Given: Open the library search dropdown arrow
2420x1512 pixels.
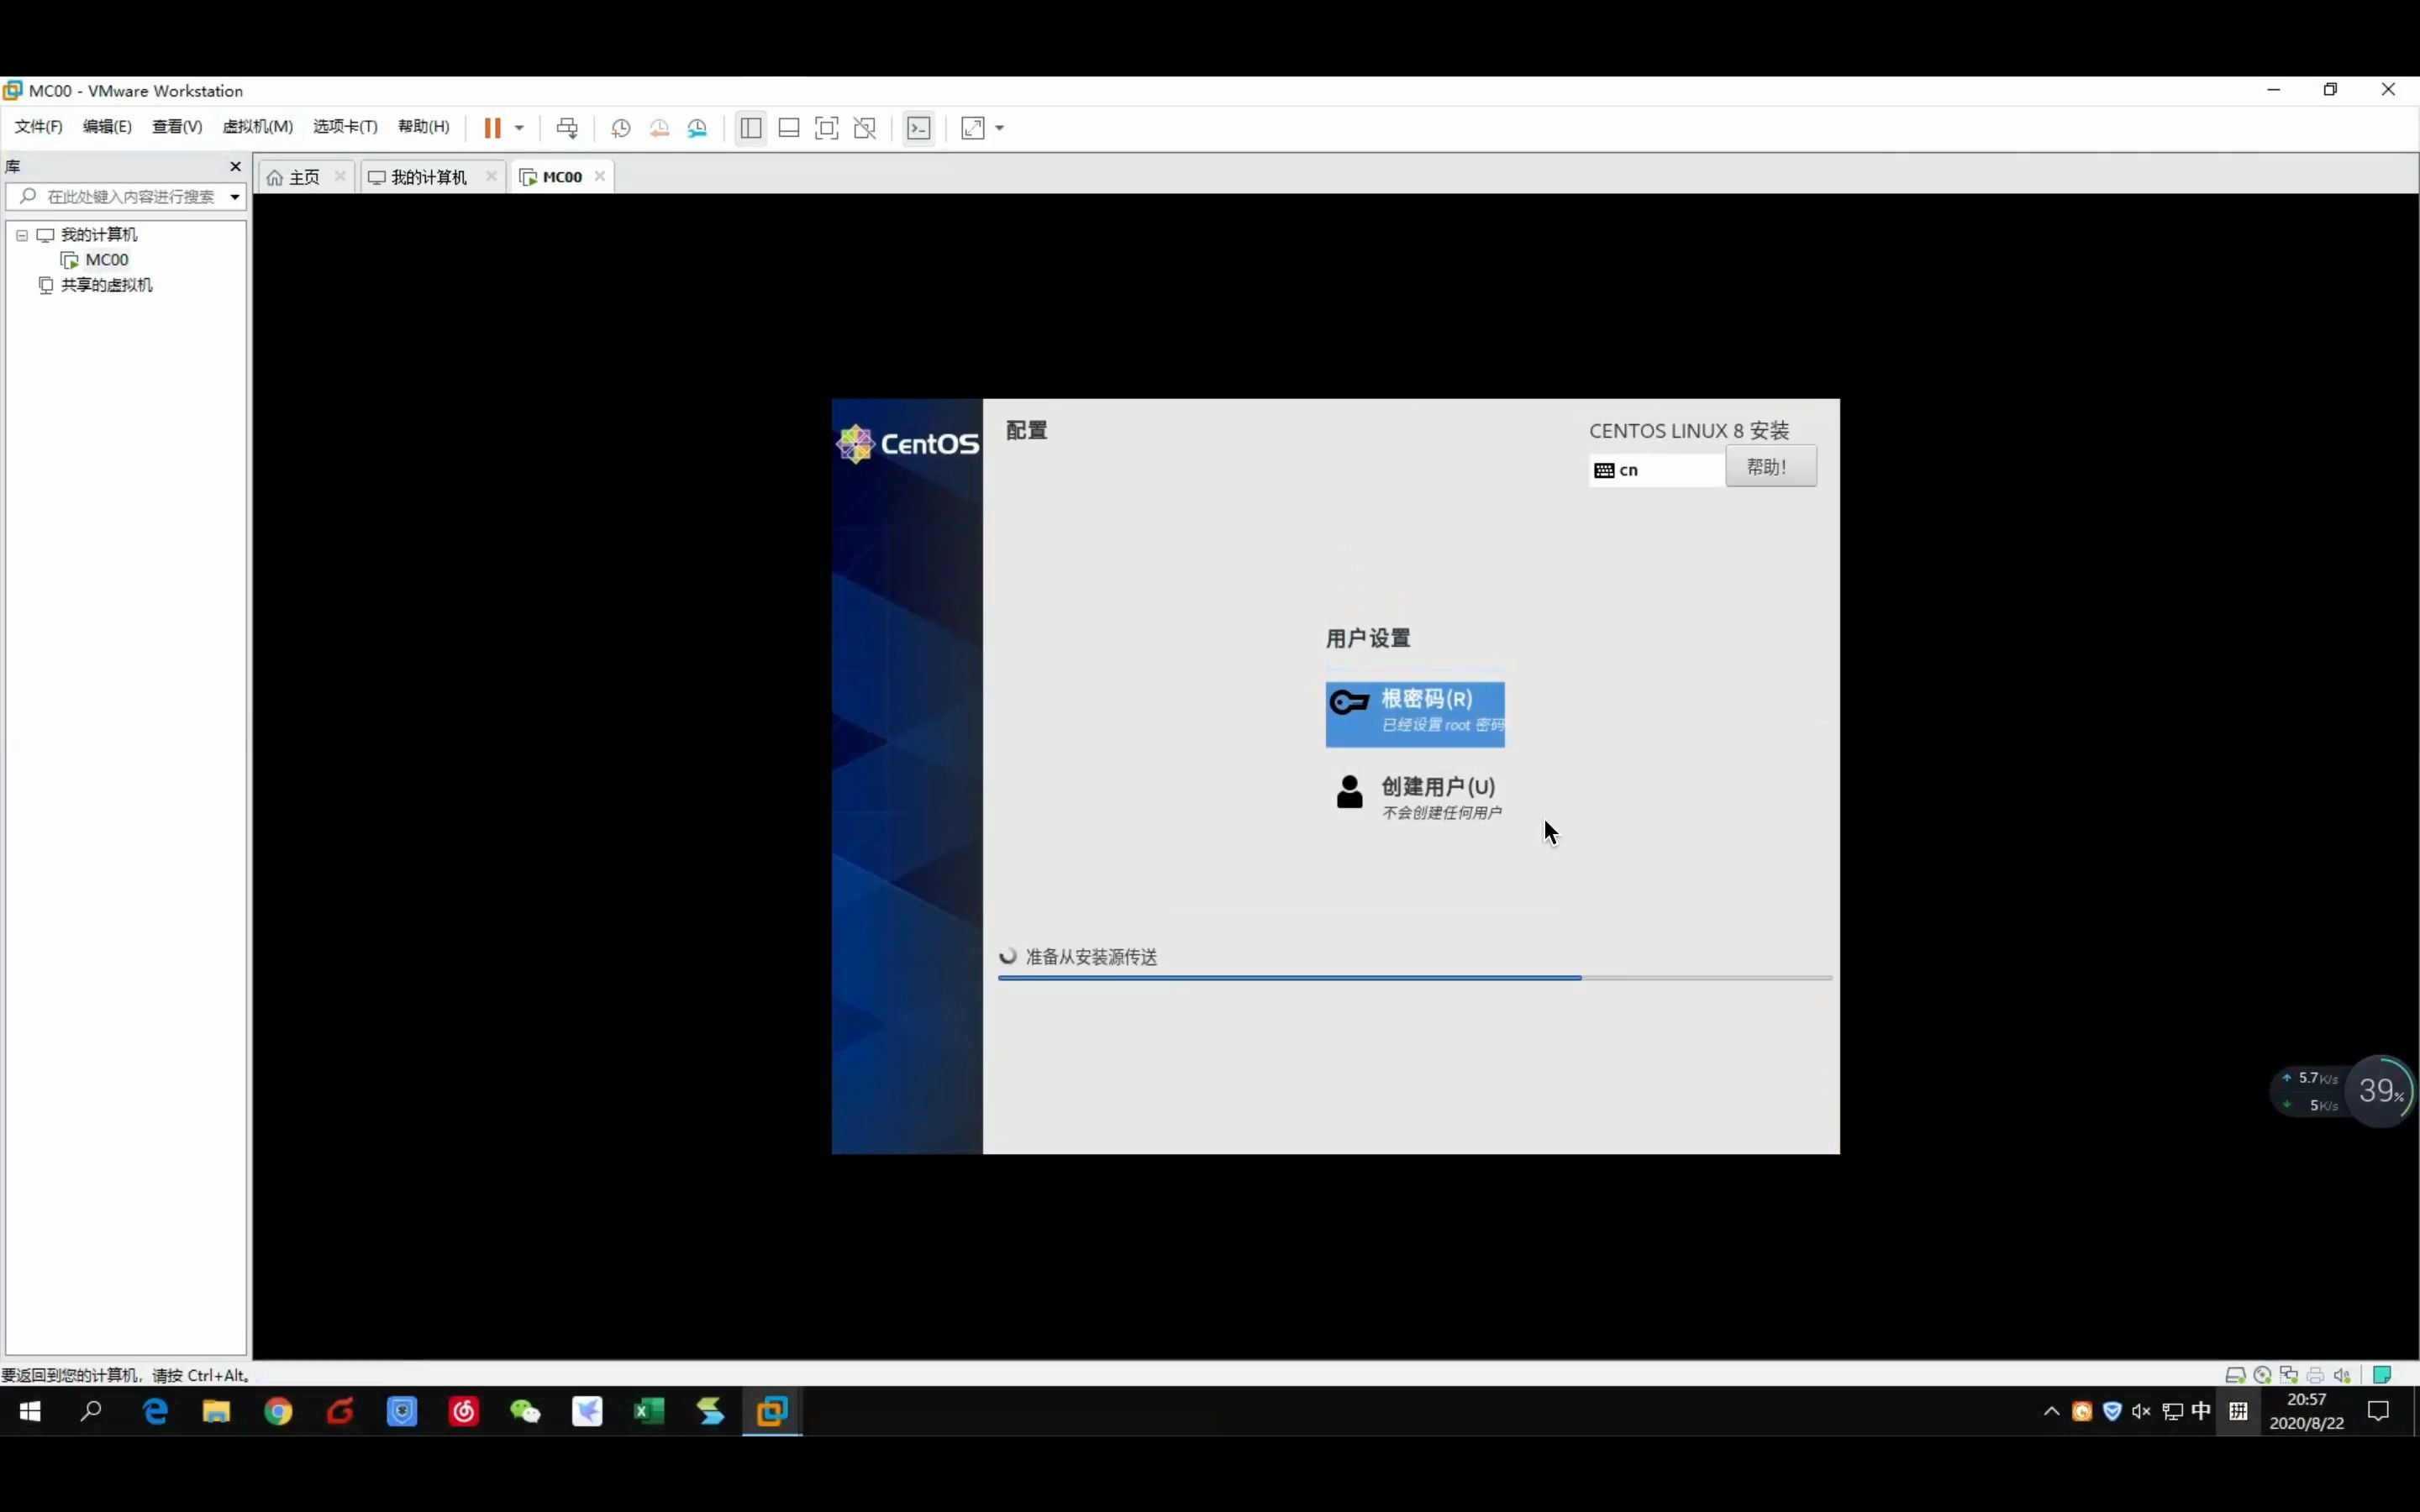Looking at the screenshot, I should pyautogui.click(x=235, y=197).
